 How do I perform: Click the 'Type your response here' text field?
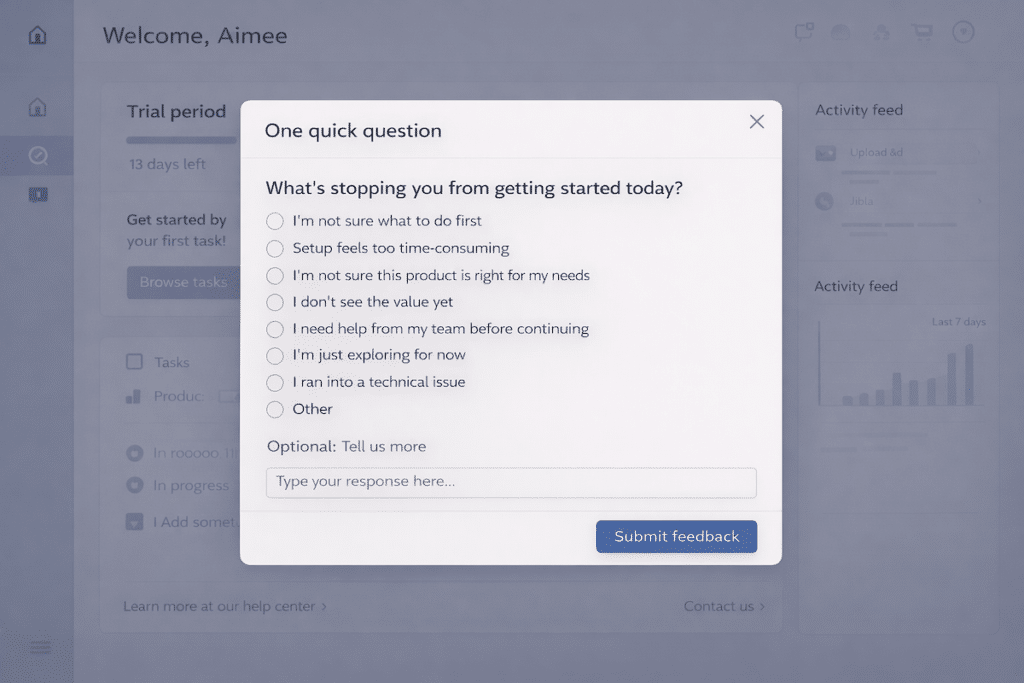click(x=511, y=483)
